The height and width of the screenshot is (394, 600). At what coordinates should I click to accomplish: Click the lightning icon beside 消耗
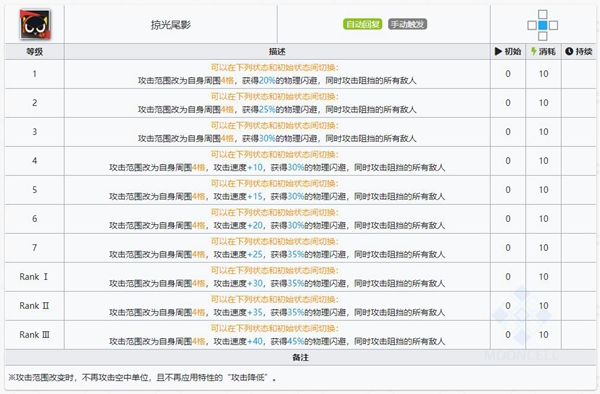[x=533, y=51]
